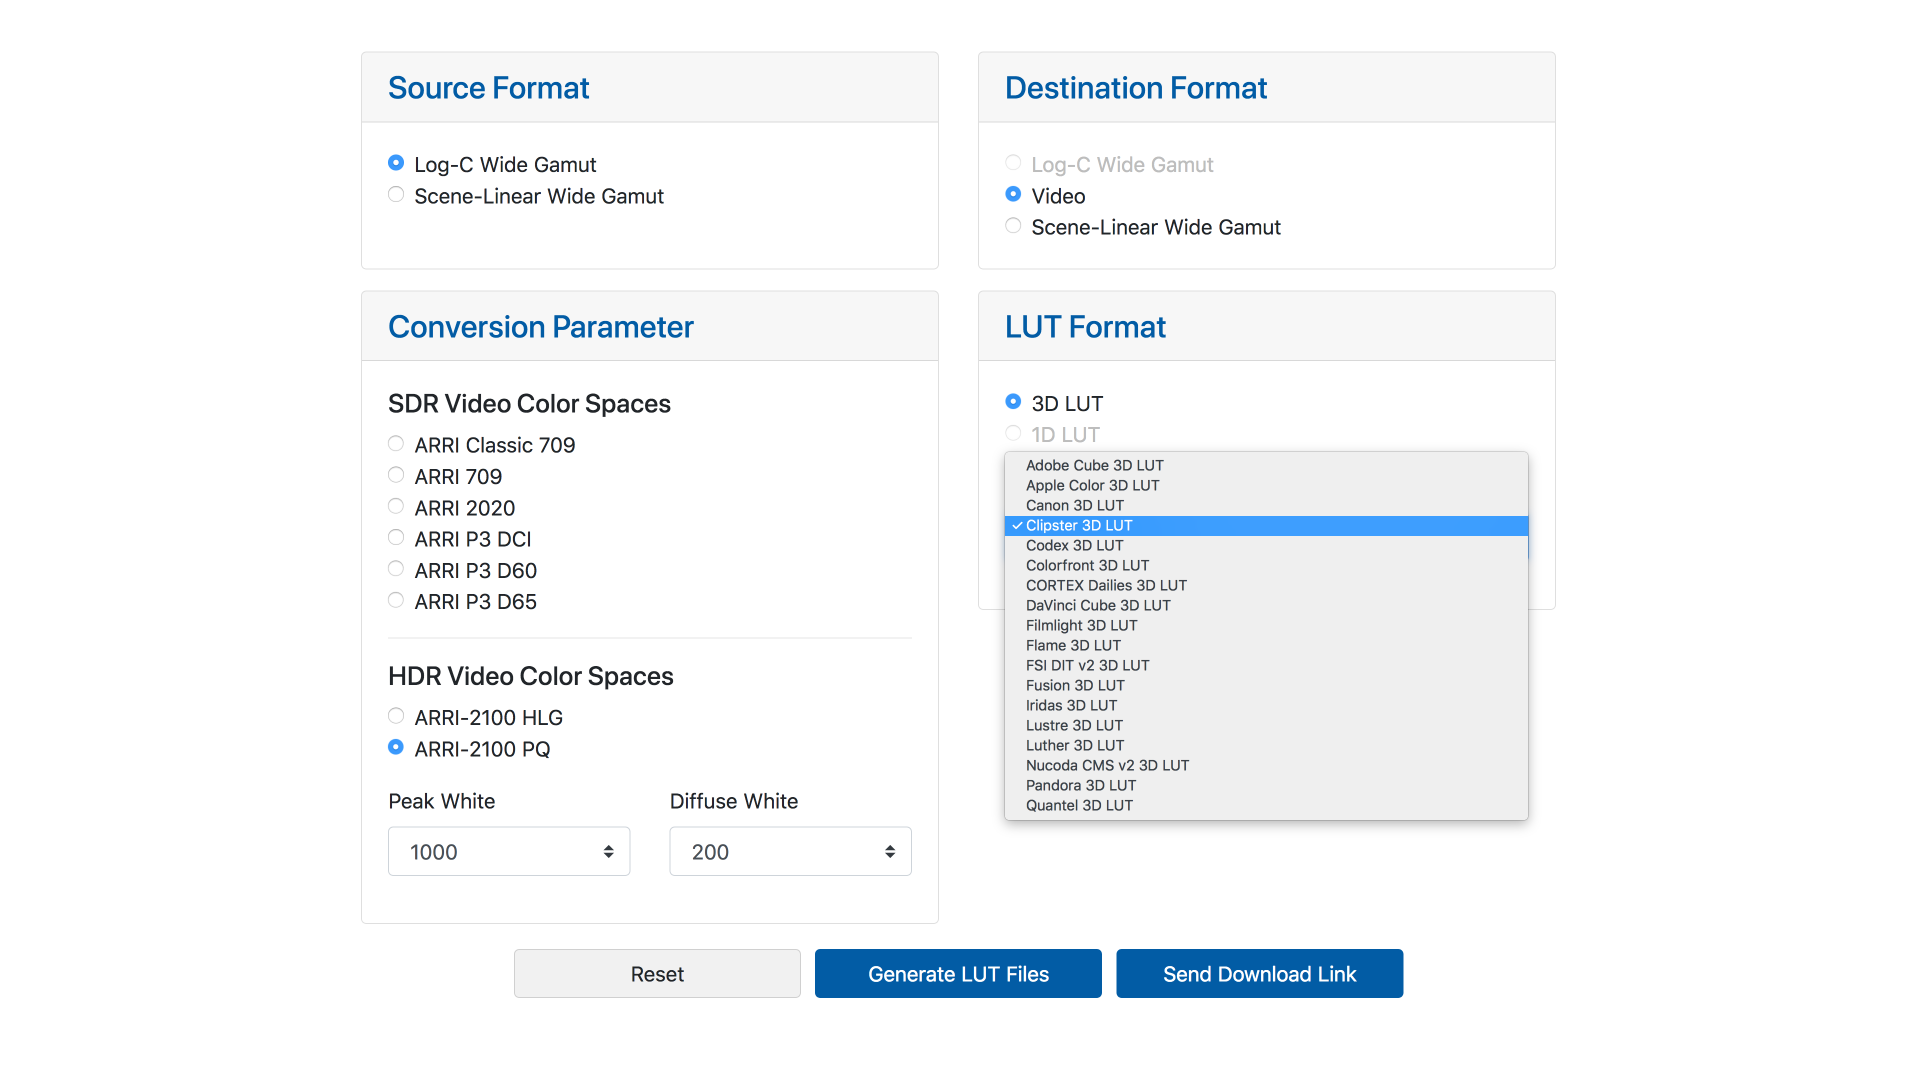Select ARRI Classic 709 color space

[396, 444]
